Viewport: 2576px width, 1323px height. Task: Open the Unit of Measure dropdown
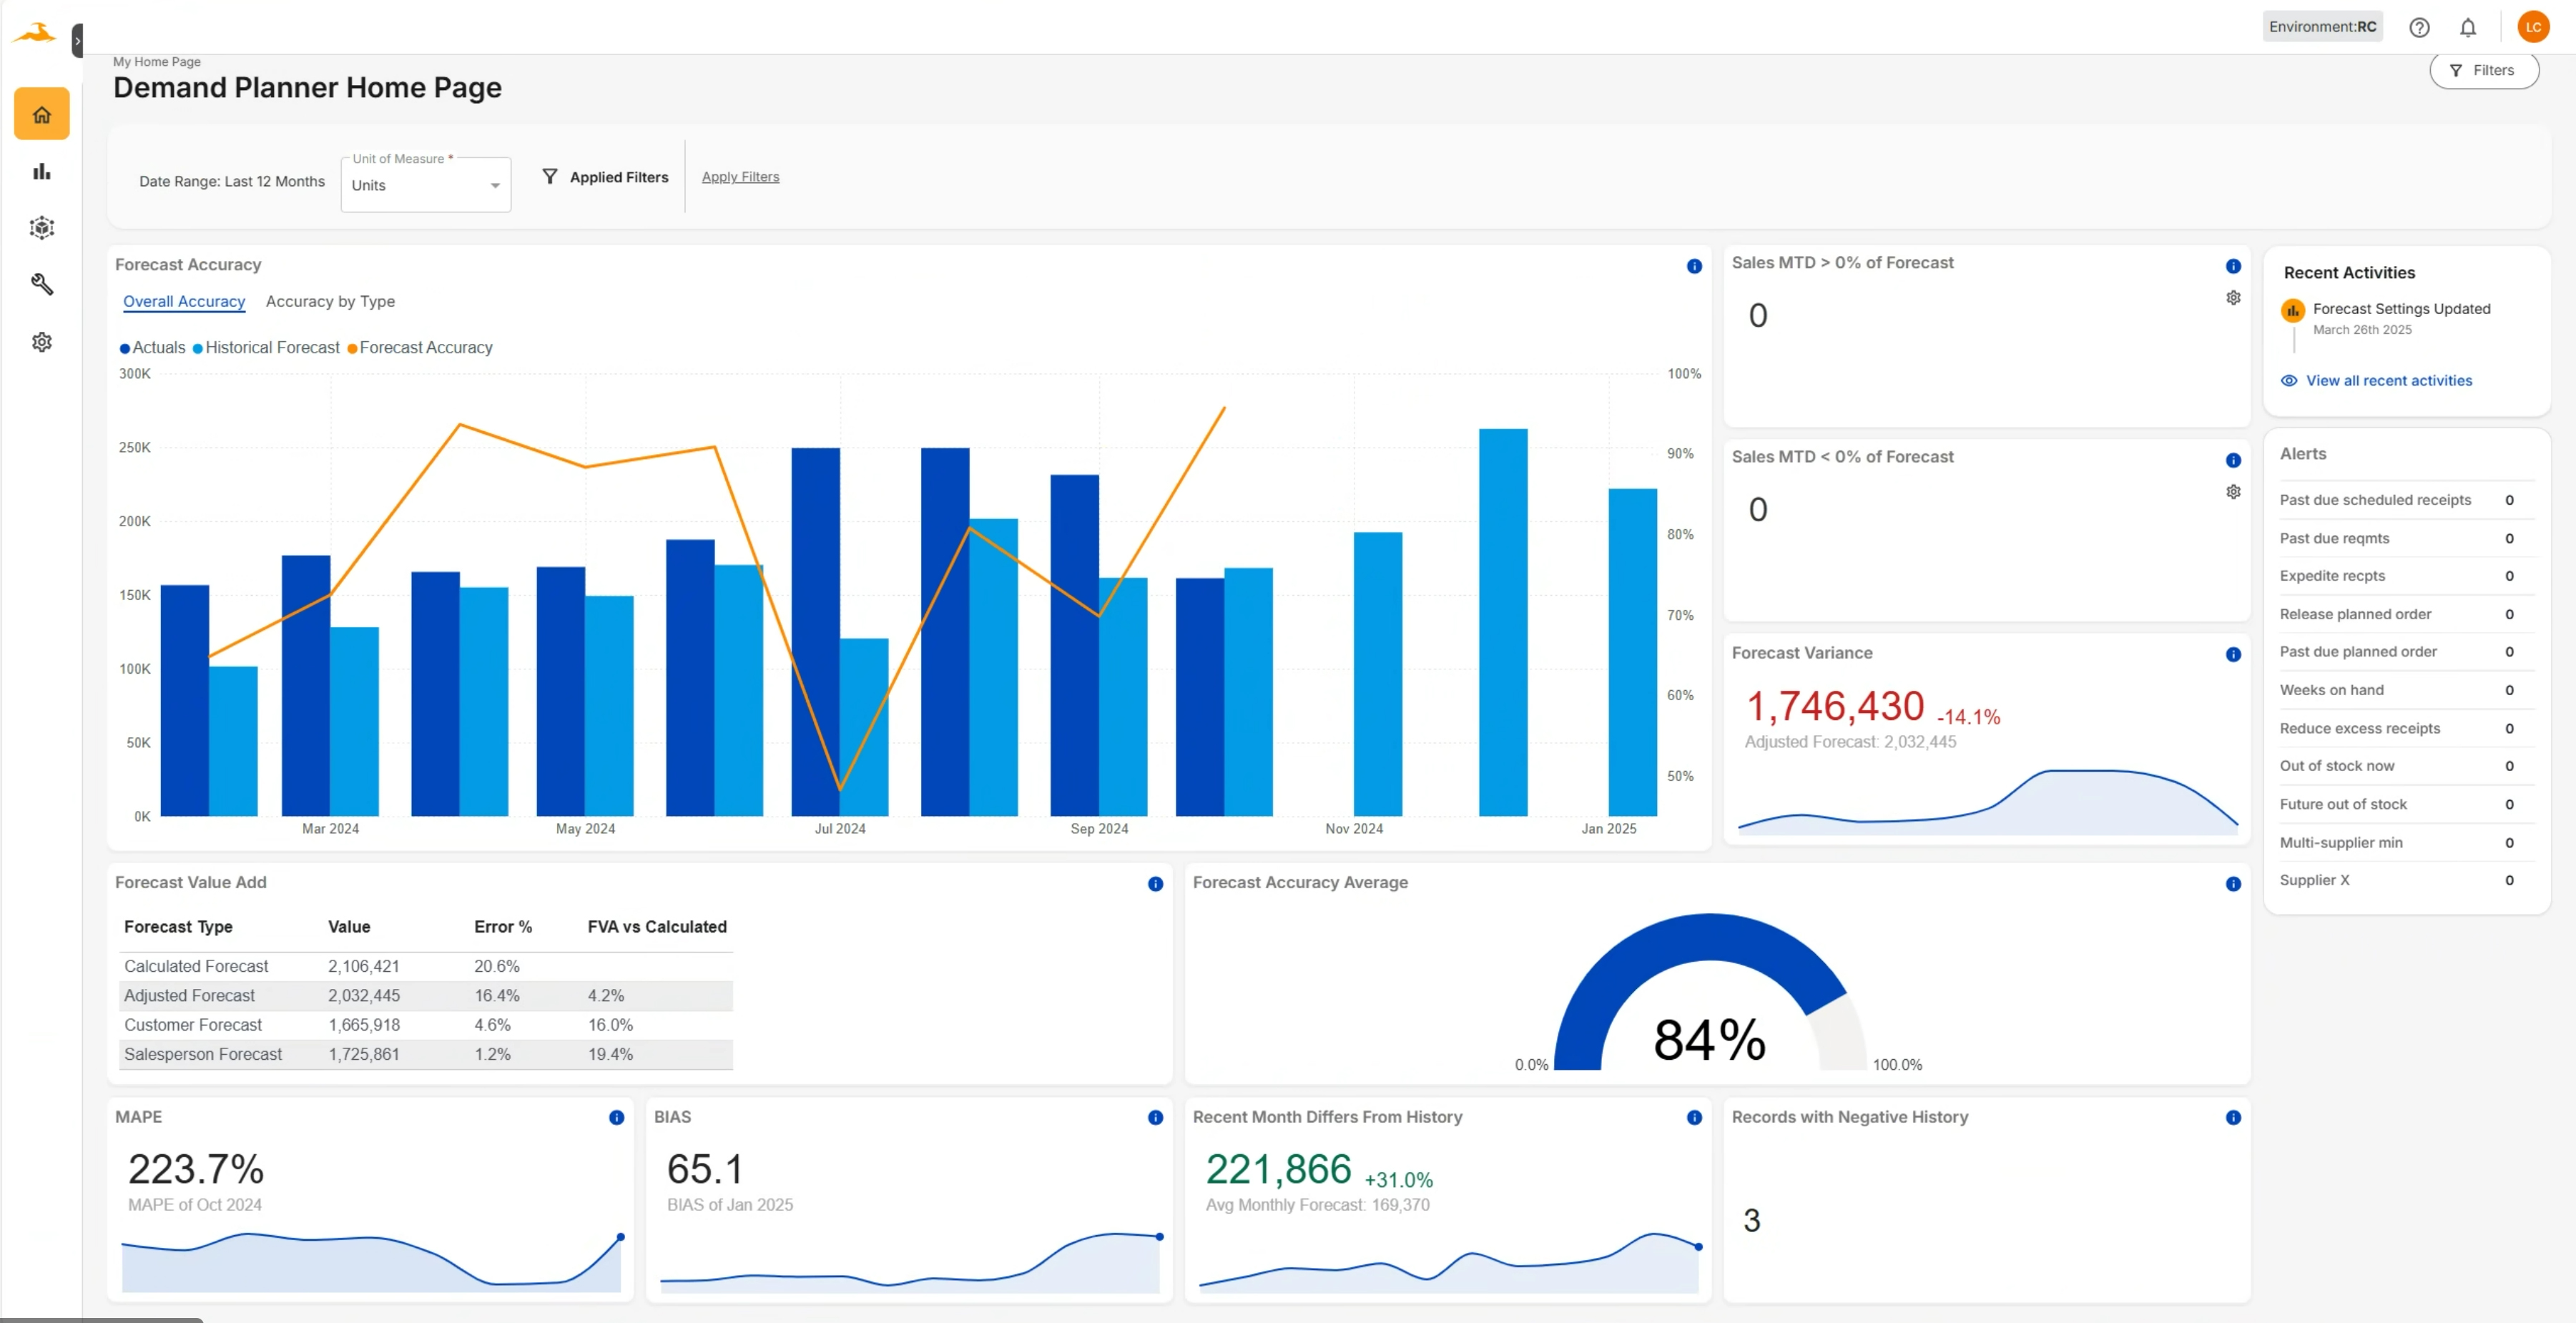click(x=425, y=185)
